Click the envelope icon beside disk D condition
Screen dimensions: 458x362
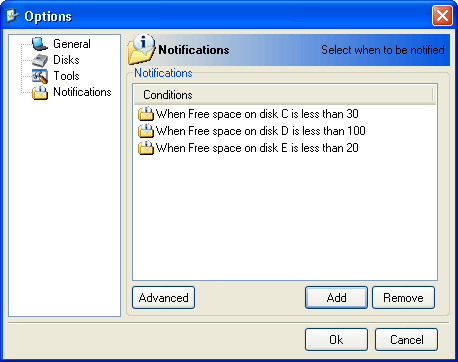click(x=146, y=131)
